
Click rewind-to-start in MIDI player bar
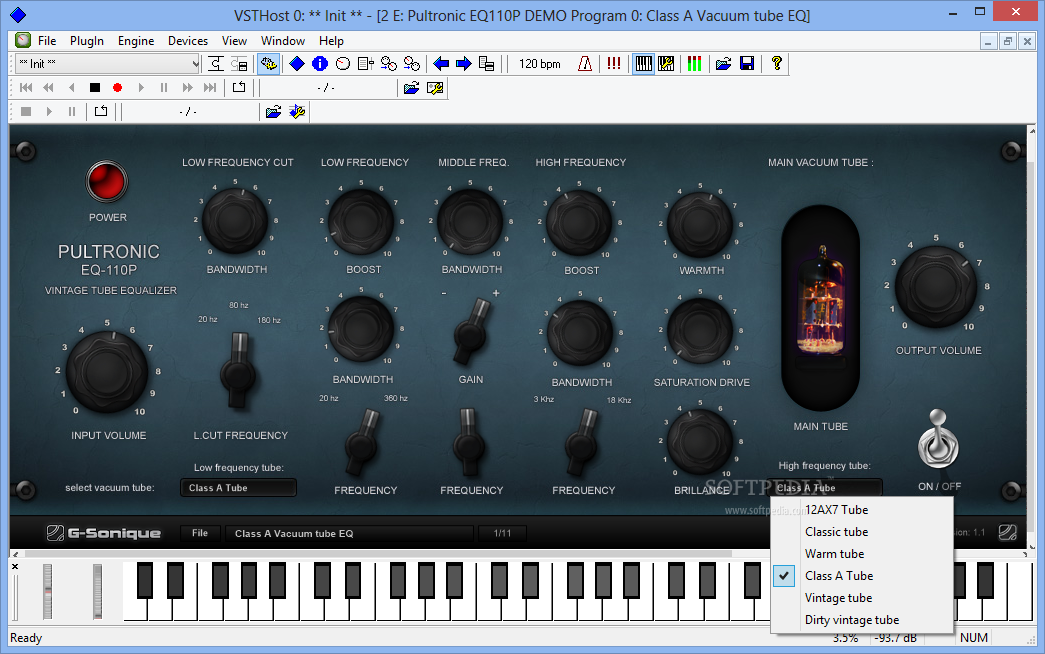click(26, 87)
